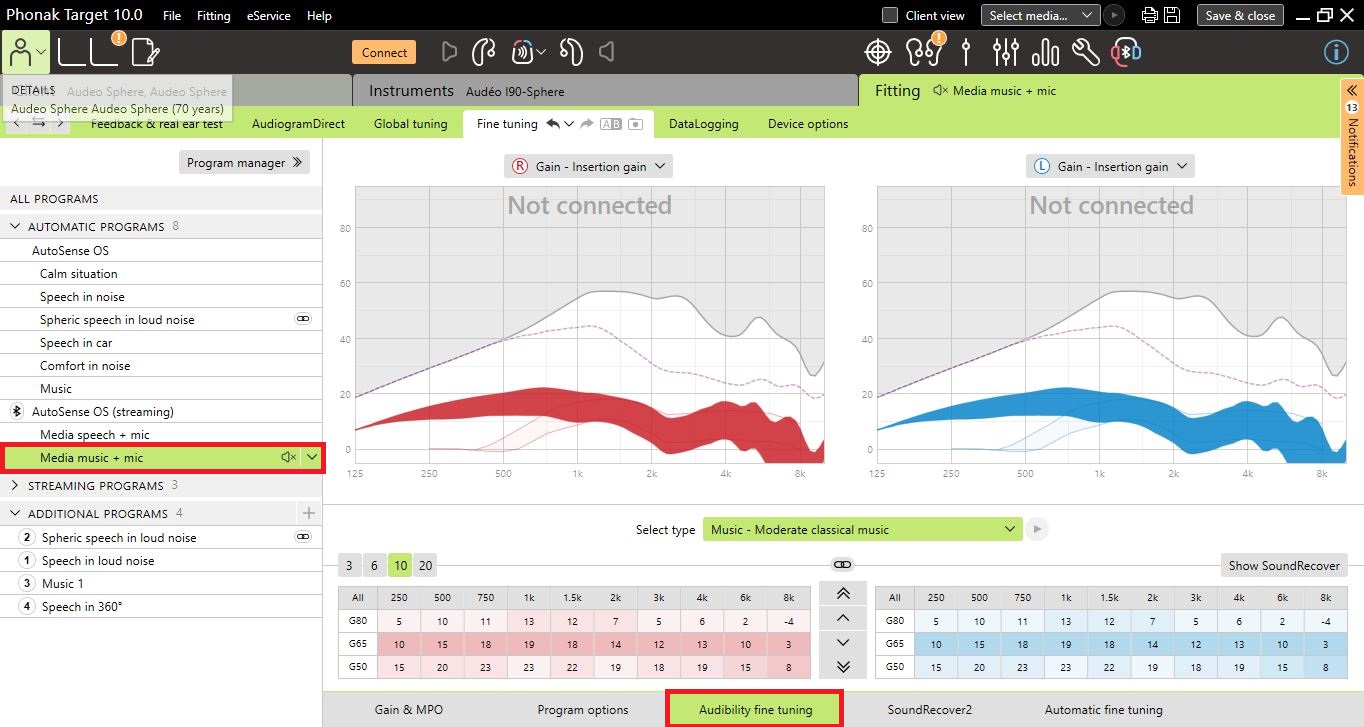Open the Program manager

[244, 162]
